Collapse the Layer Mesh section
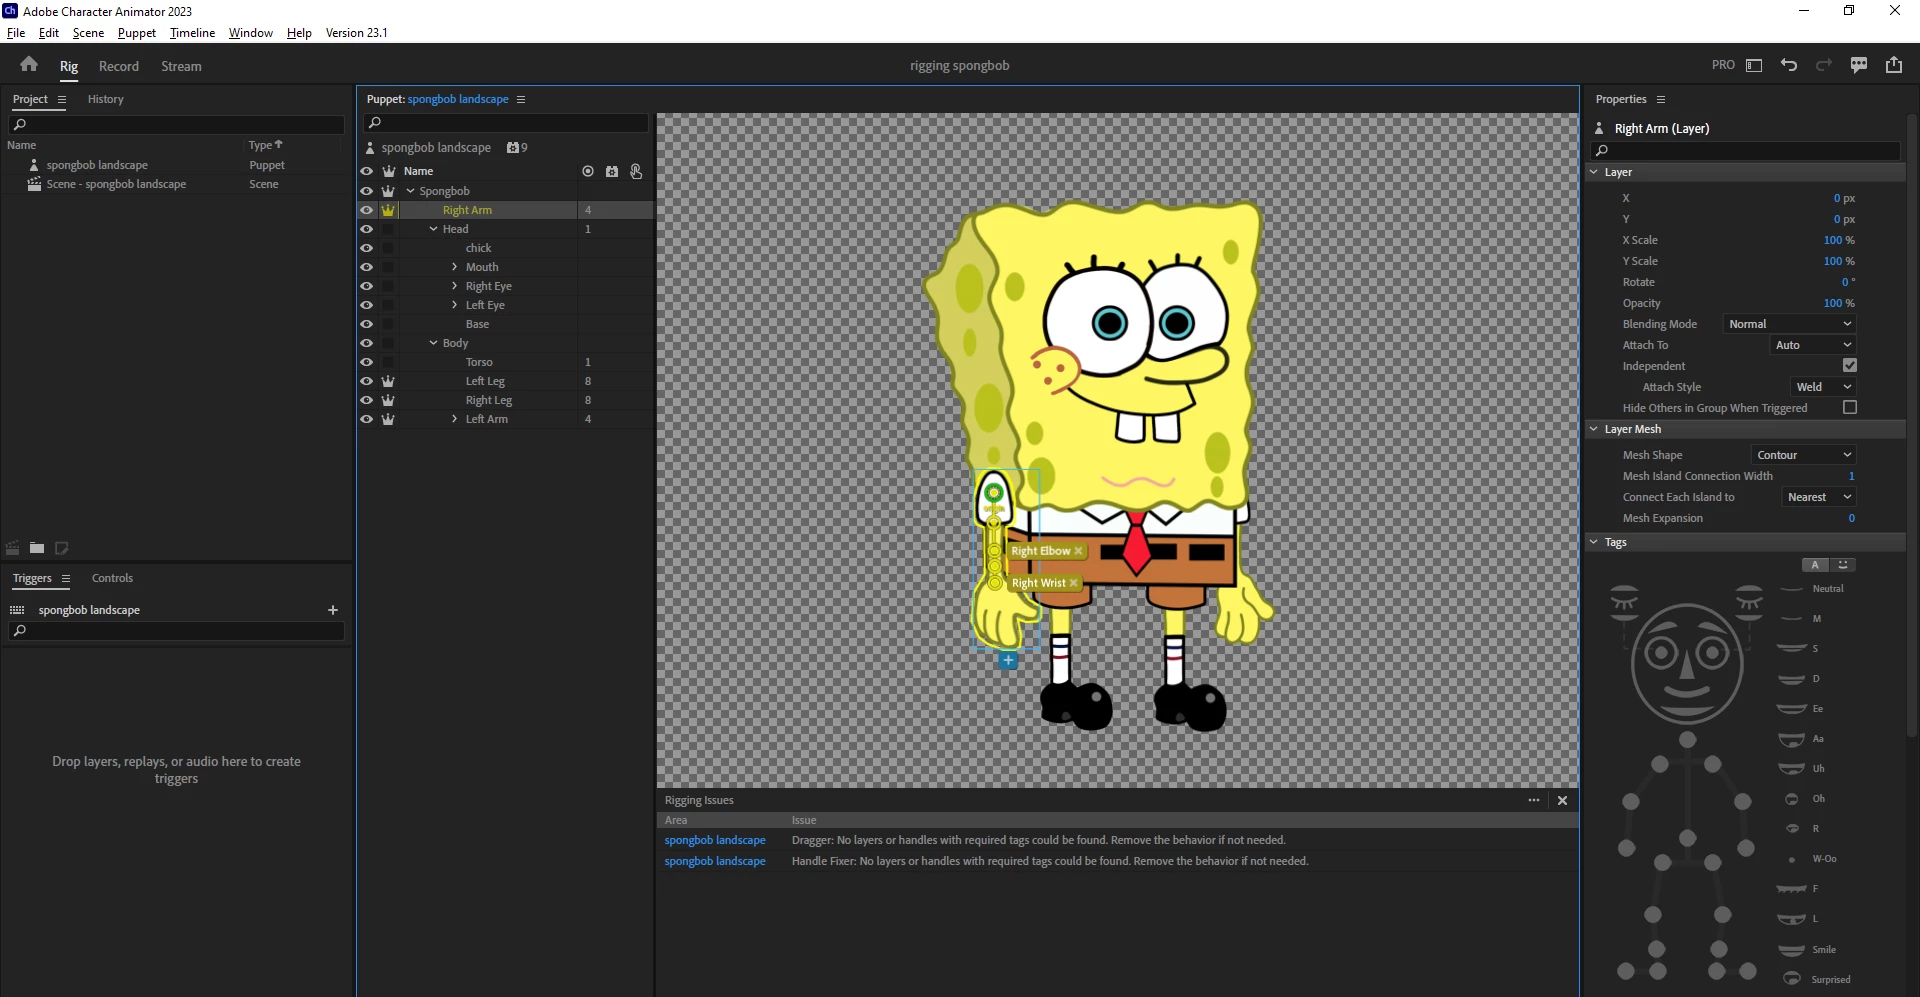This screenshot has width=1920, height=997. [x=1594, y=429]
